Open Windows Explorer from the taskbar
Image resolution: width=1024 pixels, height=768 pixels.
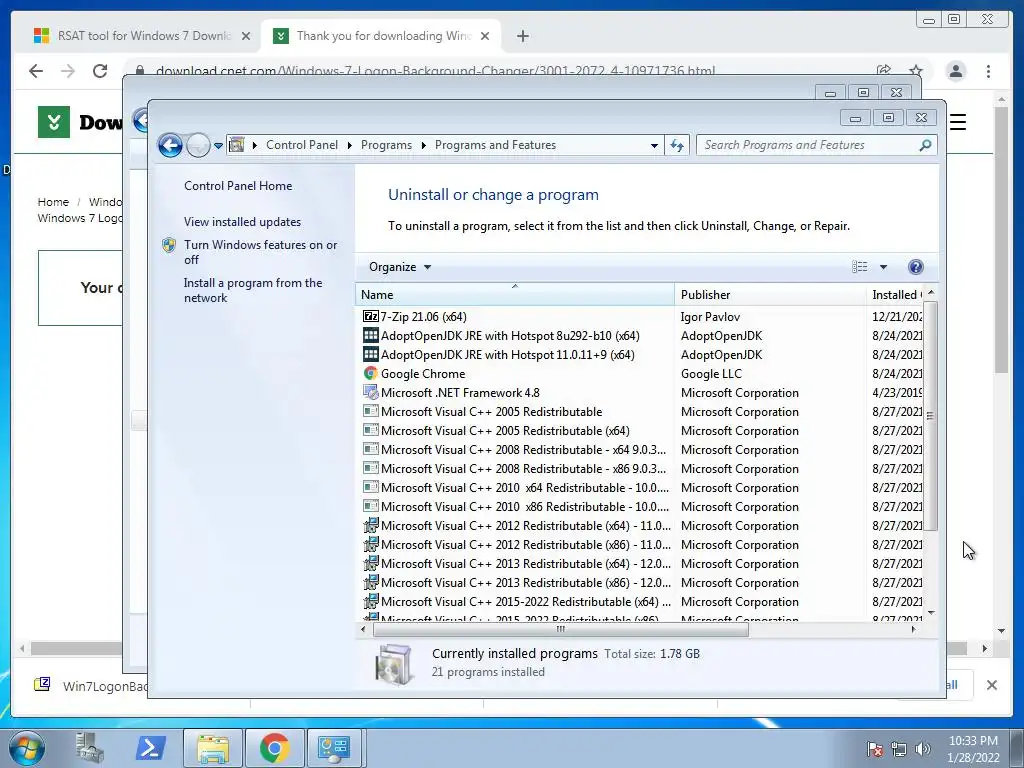click(213, 748)
